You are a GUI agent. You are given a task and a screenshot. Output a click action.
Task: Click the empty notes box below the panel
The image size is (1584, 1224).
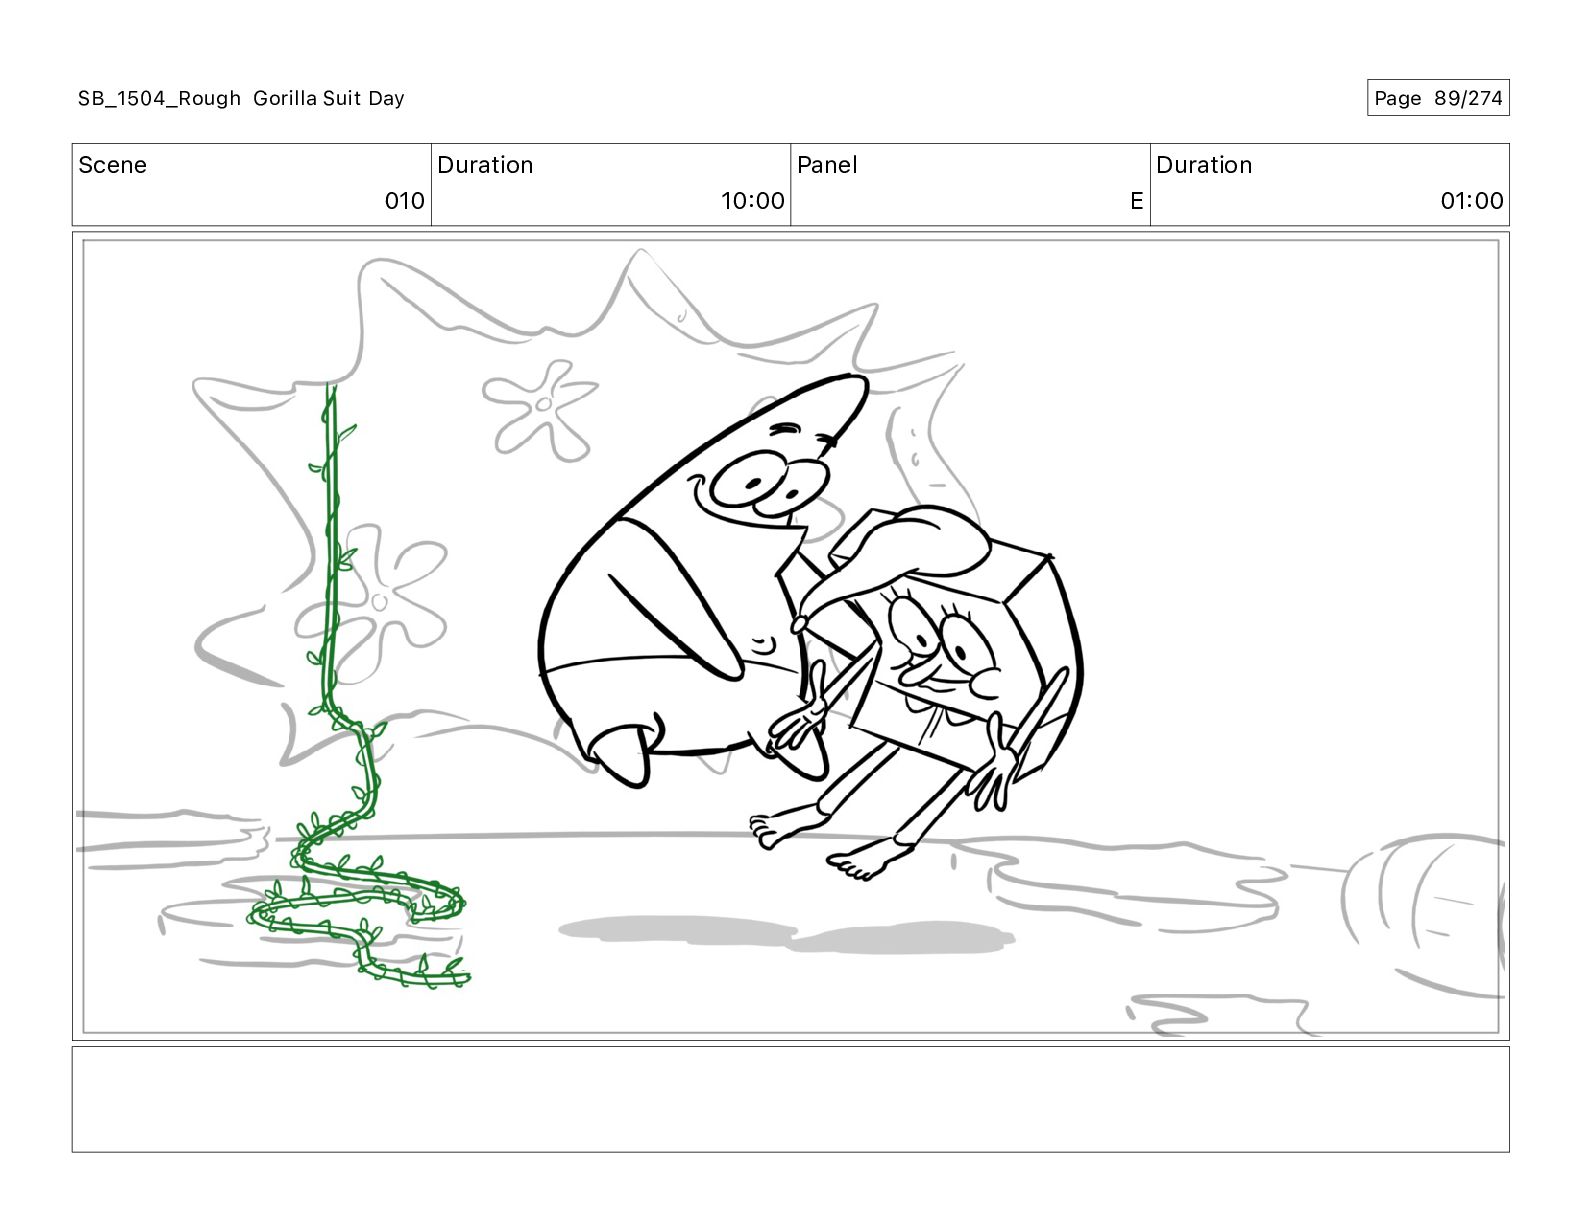[x=790, y=1099]
